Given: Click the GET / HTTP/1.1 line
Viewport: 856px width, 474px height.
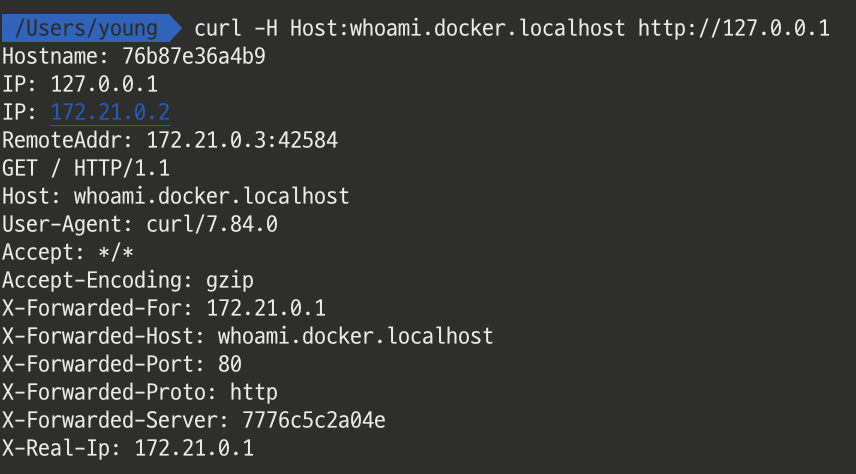Looking at the screenshot, I should [86, 168].
